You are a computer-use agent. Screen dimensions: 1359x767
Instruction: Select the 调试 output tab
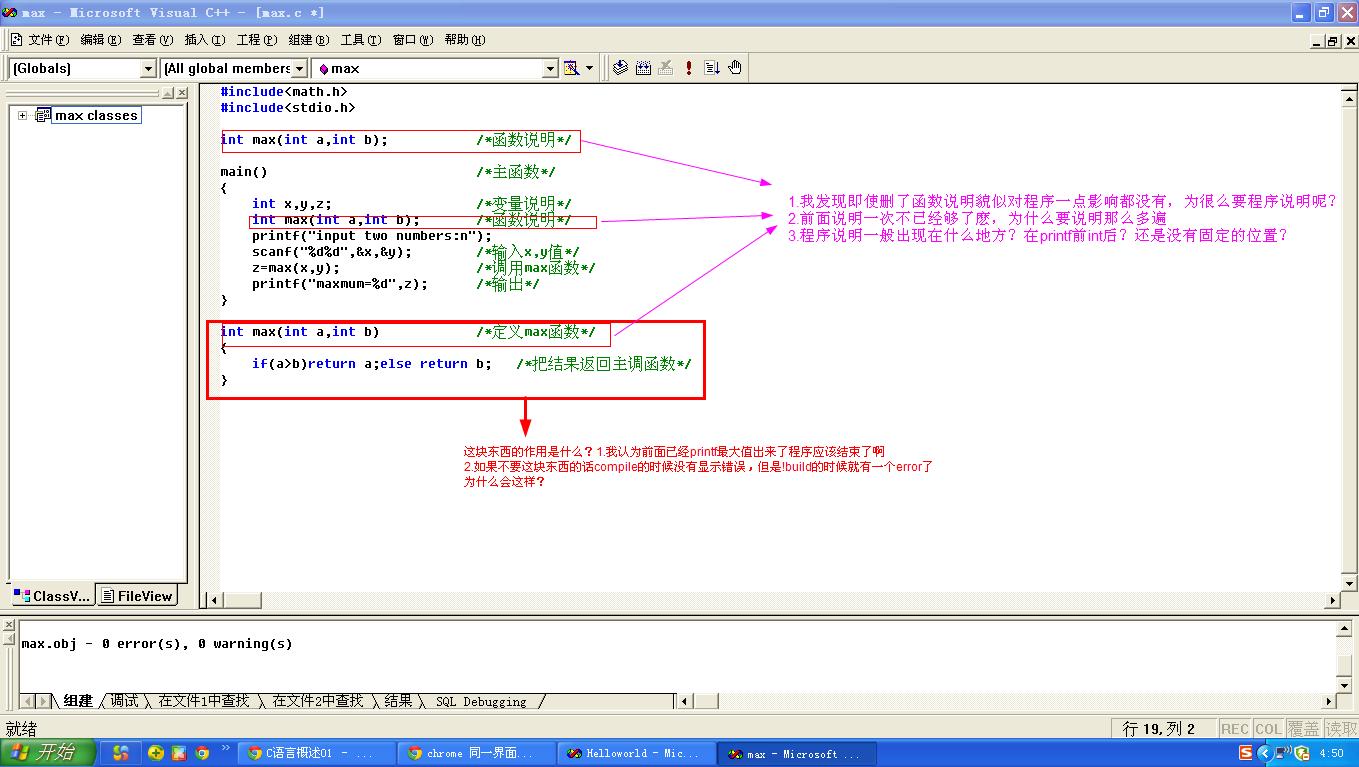click(124, 701)
